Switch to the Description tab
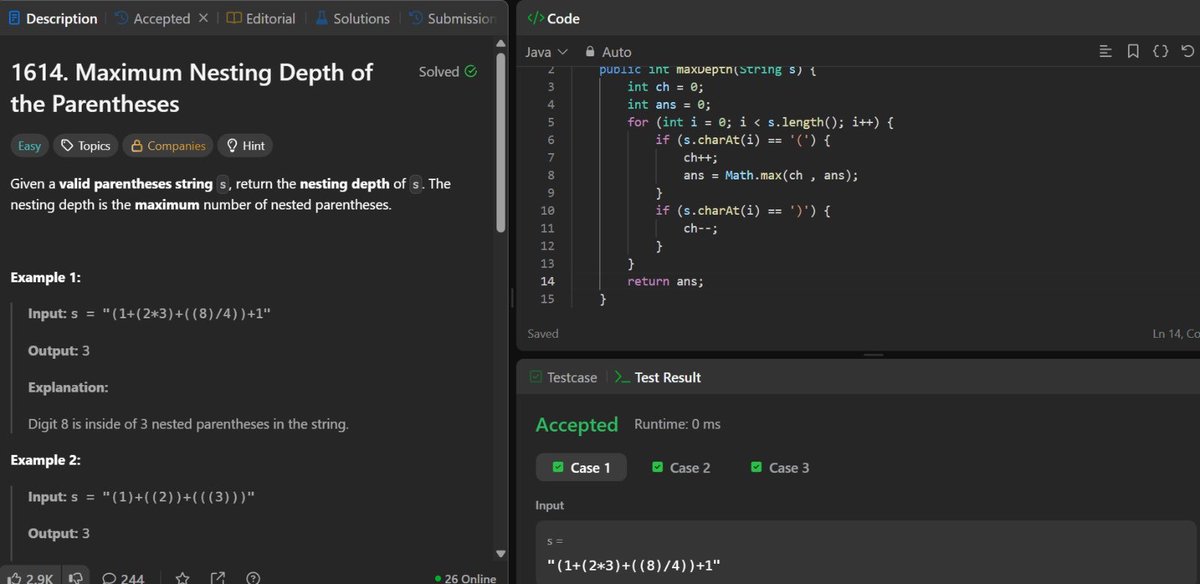1200x584 pixels. [53, 18]
